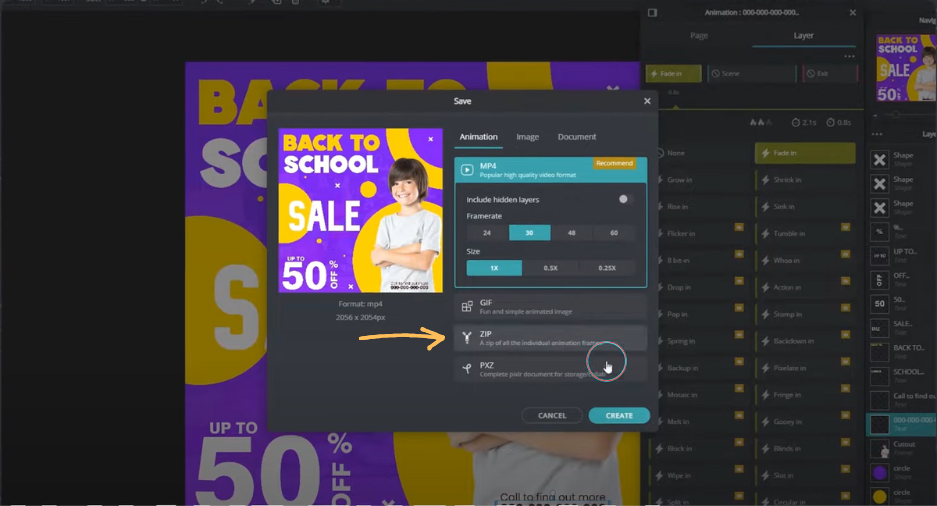937x506 pixels.
Task: Choose the GIF format icon
Action: click(467, 307)
